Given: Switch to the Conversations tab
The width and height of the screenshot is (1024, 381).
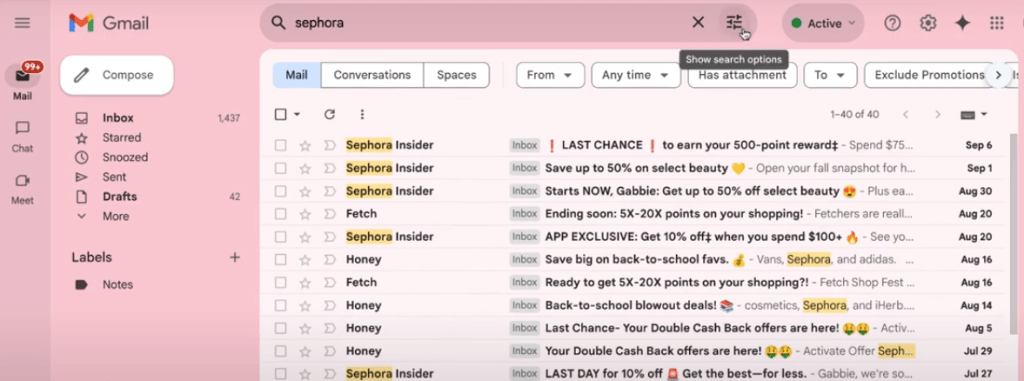Looking at the screenshot, I should pos(372,75).
